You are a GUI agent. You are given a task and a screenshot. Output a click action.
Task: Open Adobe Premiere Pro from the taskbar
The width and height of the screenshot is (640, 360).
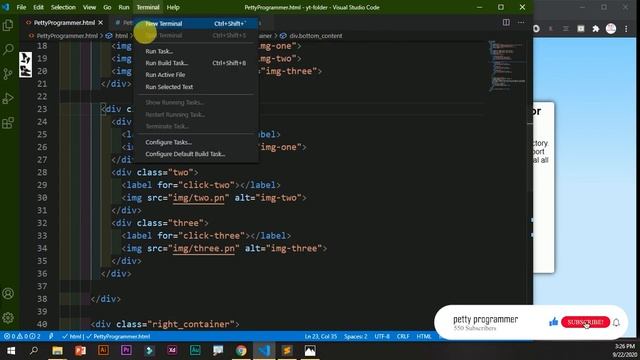pyautogui.click(x=126, y=350)
